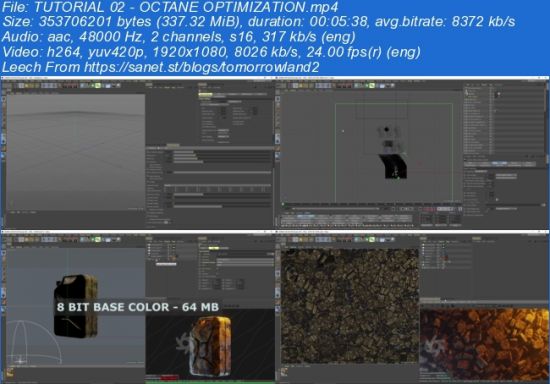The image size is (550, 384).
Task: Click the green toolbar icon above the jerry can viewport
Action: click(98, 239)
